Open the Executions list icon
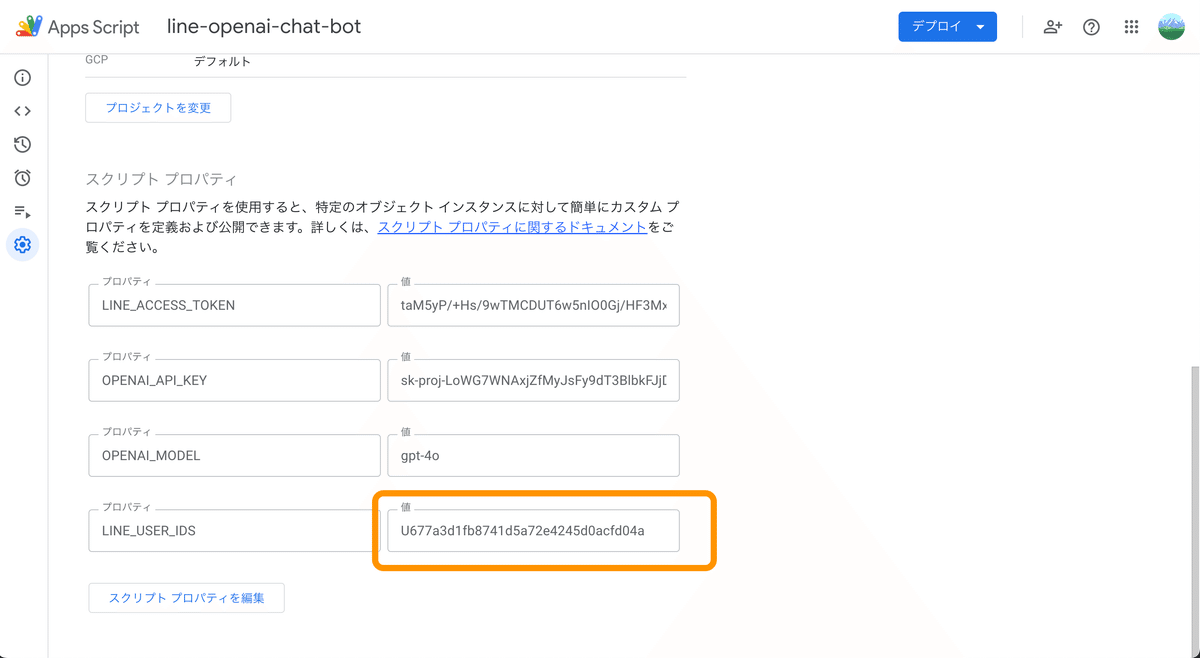This screenshot has height=658, width=1200. [x=22, y=211]
